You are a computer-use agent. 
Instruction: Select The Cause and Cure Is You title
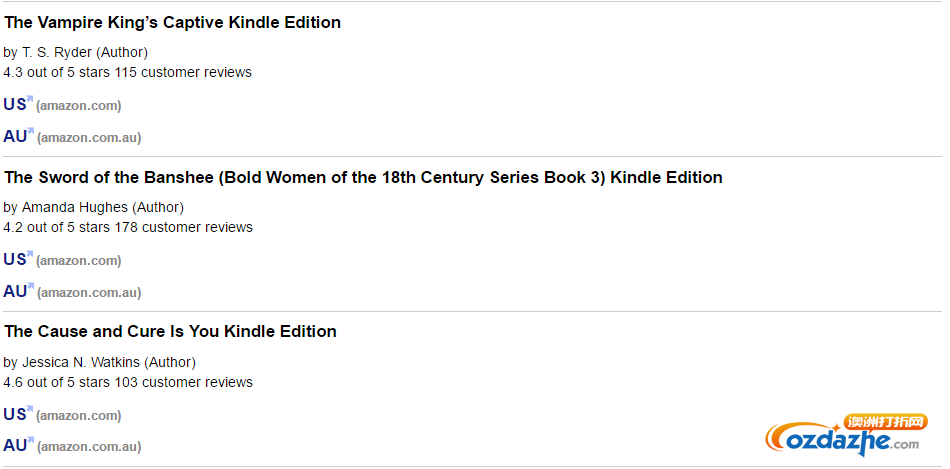click(170, 331)
